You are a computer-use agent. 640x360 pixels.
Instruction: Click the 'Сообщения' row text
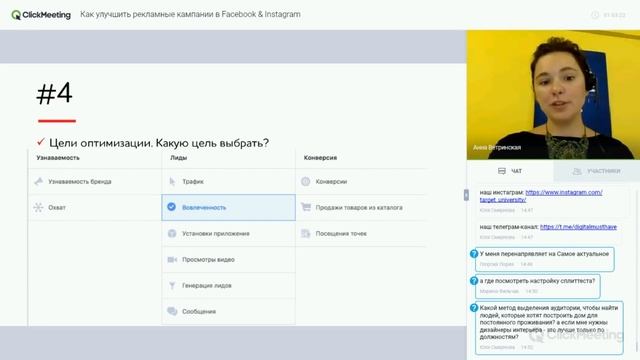[199, 311]
